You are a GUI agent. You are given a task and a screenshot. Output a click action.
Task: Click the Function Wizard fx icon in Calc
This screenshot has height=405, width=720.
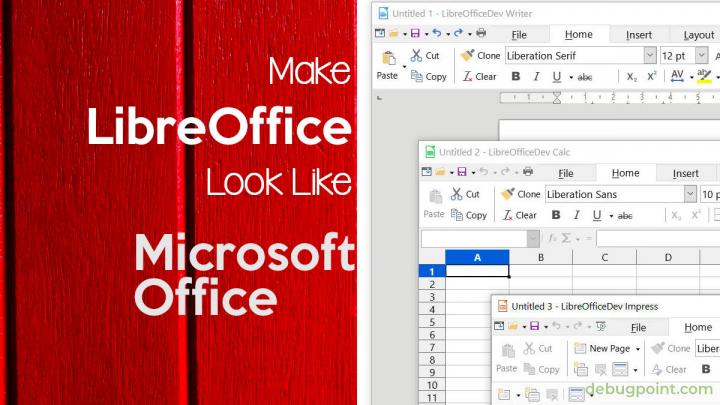[x=552, y=238]
